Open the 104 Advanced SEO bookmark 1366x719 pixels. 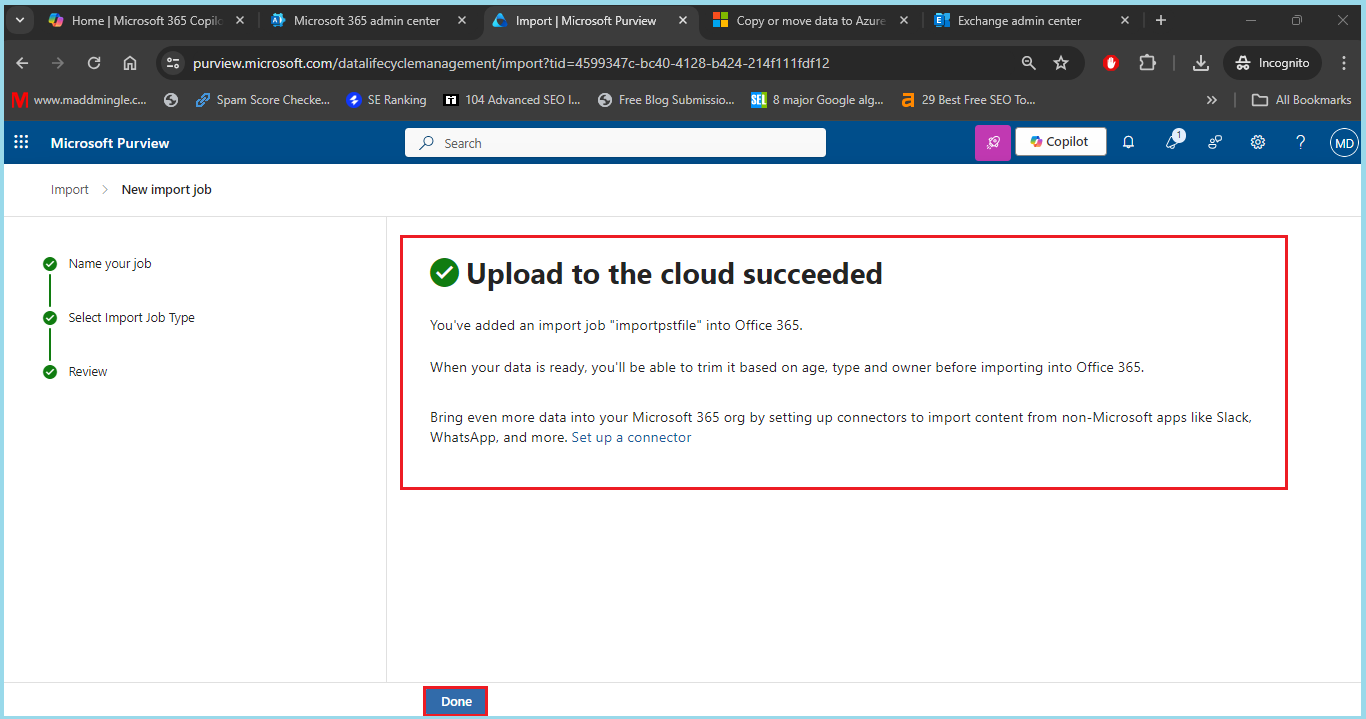coord(512,100)
